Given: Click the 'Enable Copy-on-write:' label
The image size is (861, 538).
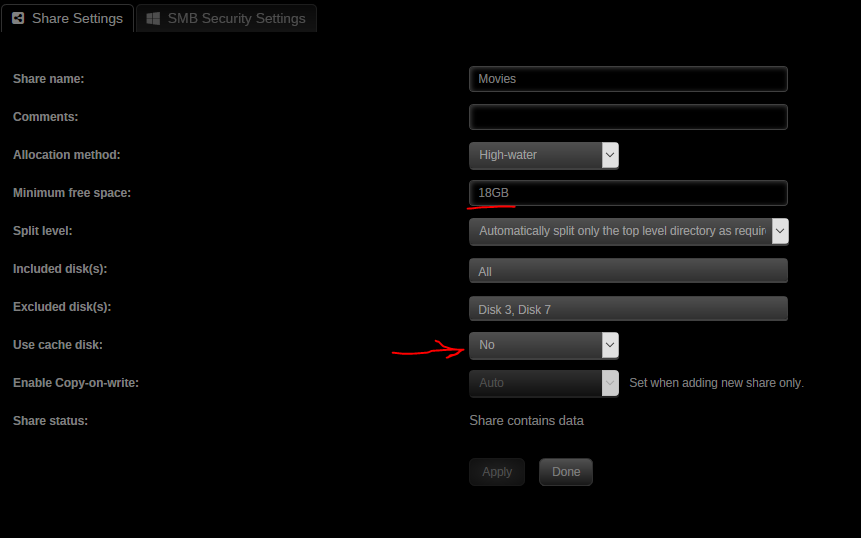Looking at the screenshot, I should [x=76, y=383].
